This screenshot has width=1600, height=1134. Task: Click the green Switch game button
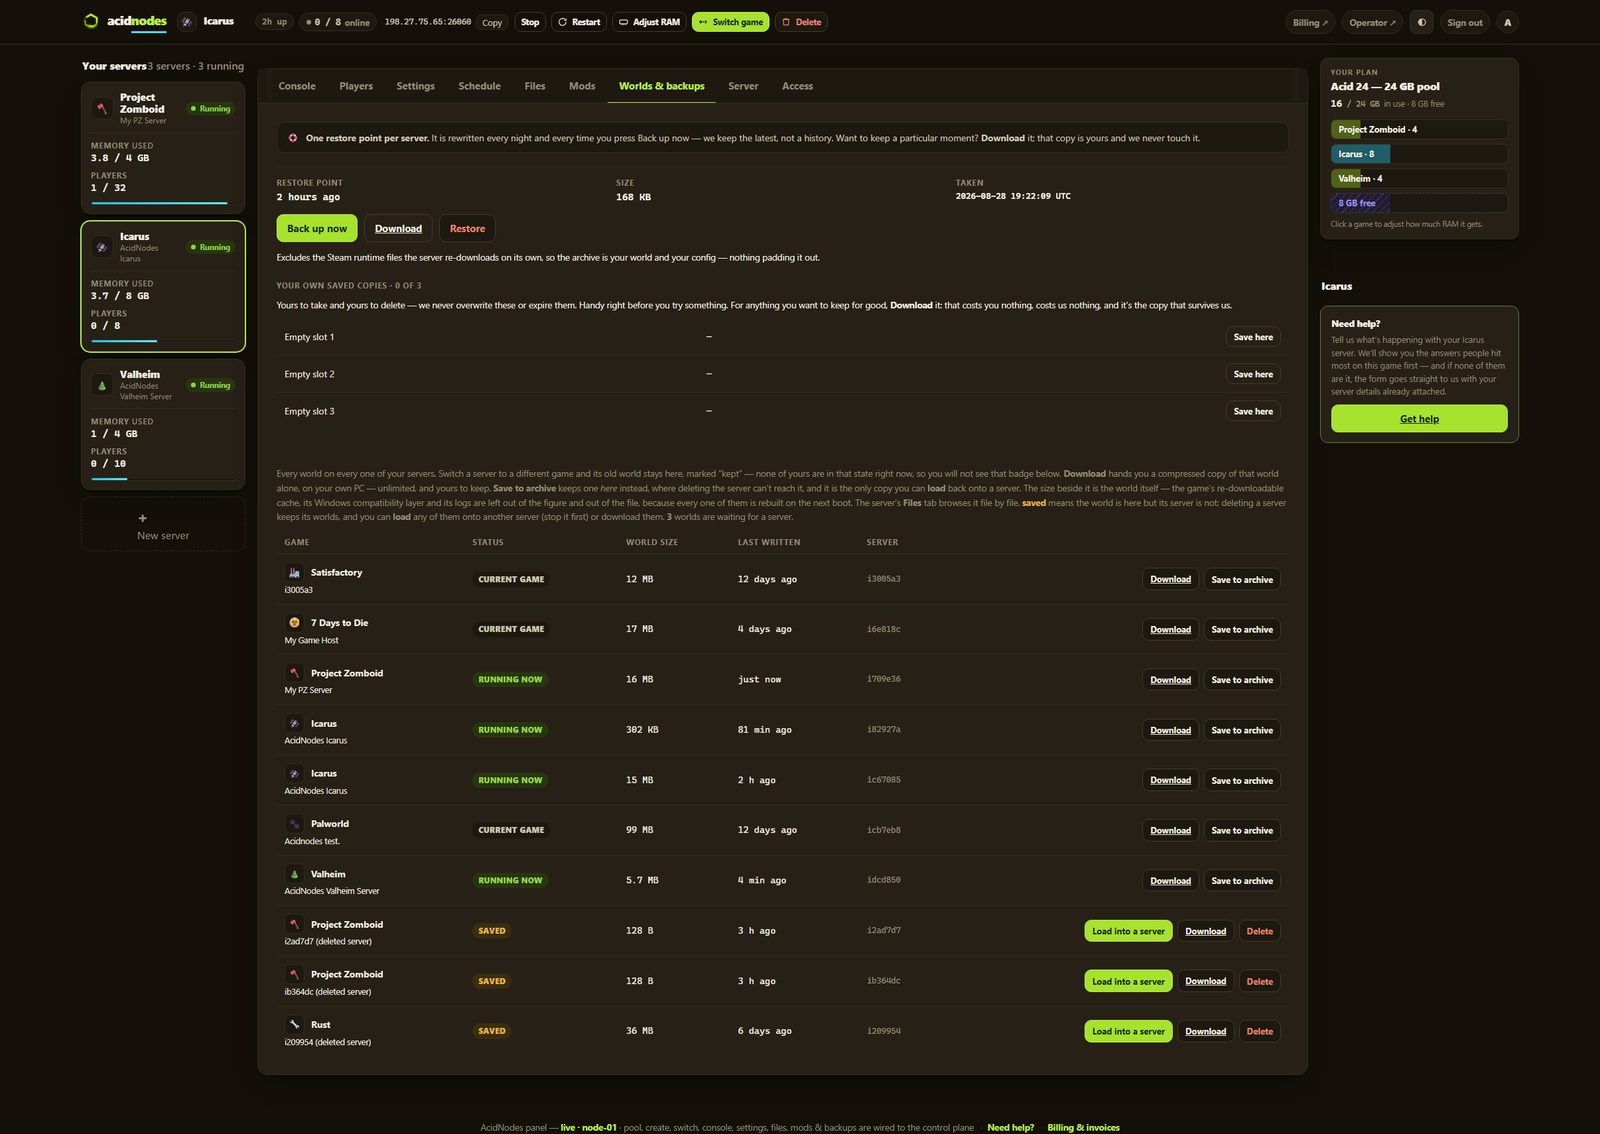(731, 22)
